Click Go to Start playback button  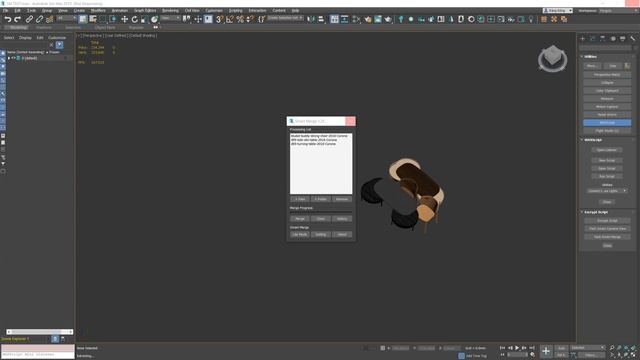[x=502, y=348]
